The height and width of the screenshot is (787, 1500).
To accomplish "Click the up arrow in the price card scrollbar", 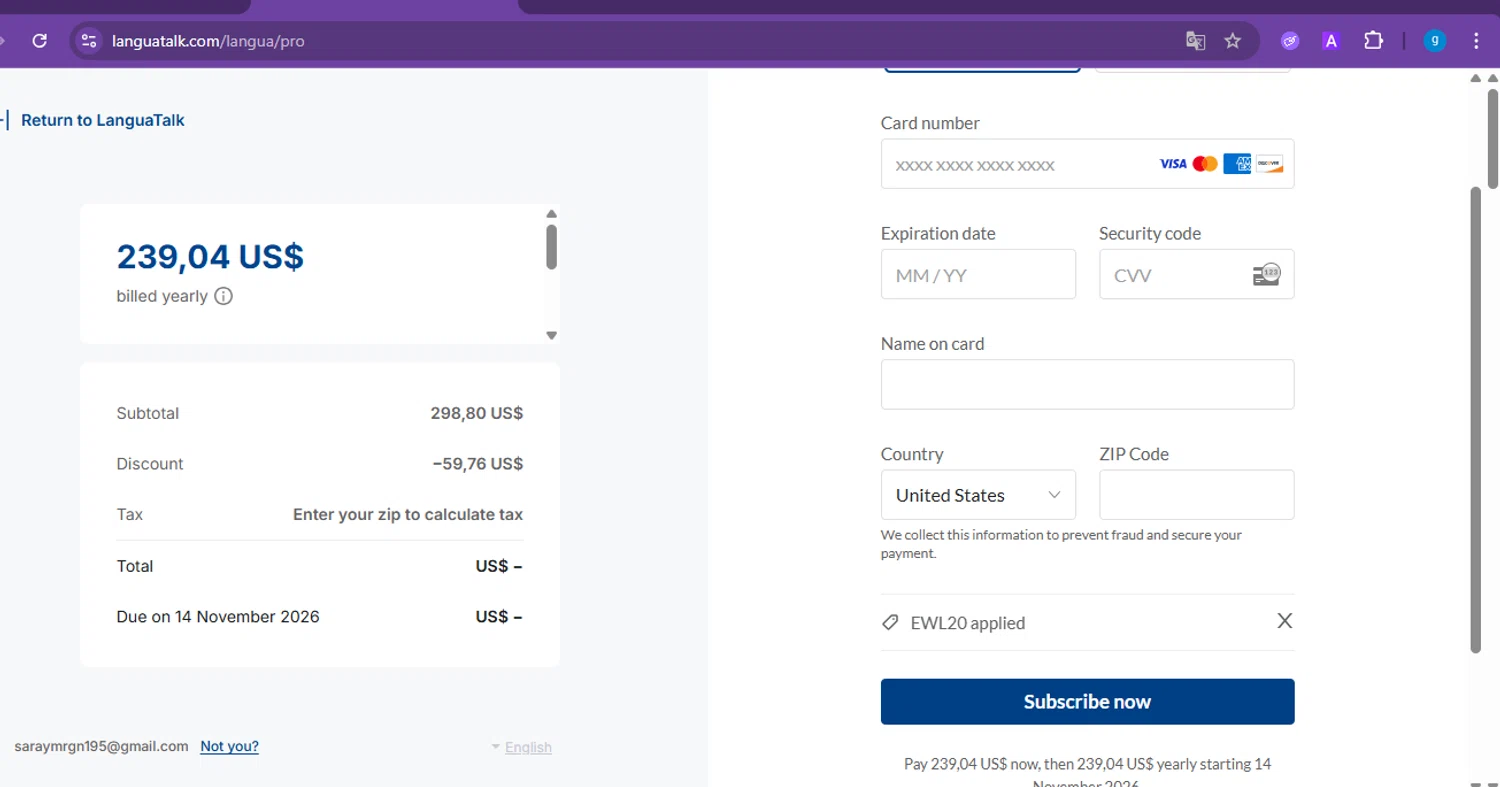I will [x=551, y=214].
